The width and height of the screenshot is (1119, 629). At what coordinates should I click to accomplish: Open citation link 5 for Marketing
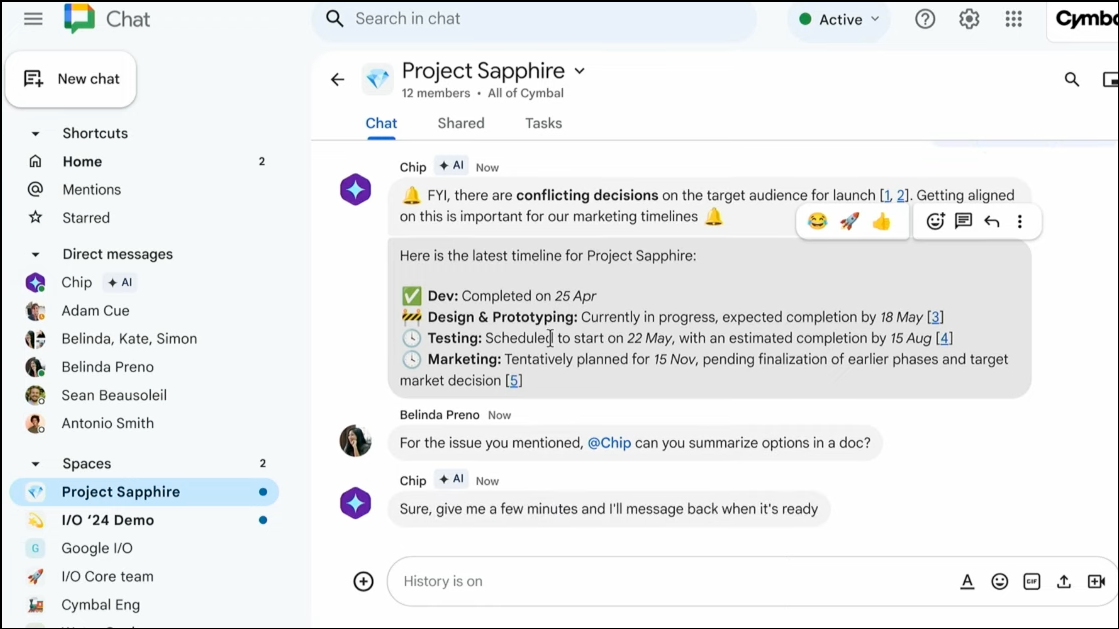514,381
